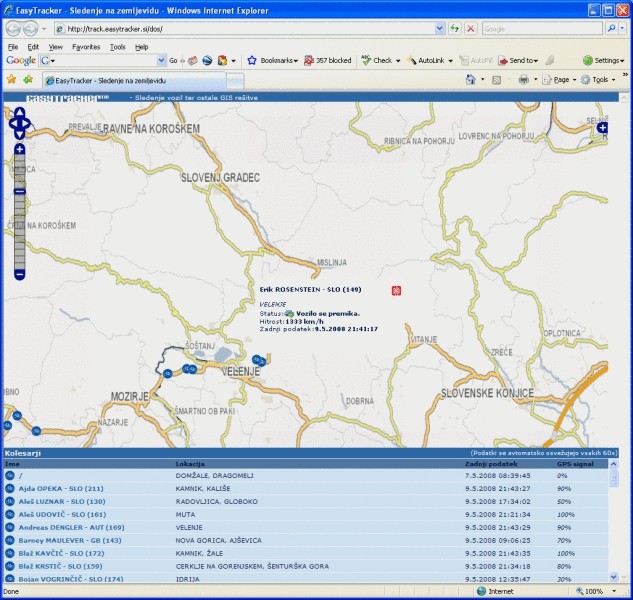Click the address bar URL field
Image resolution: width=633 pixels, height=600 pixels.
[x=250, y=29]
